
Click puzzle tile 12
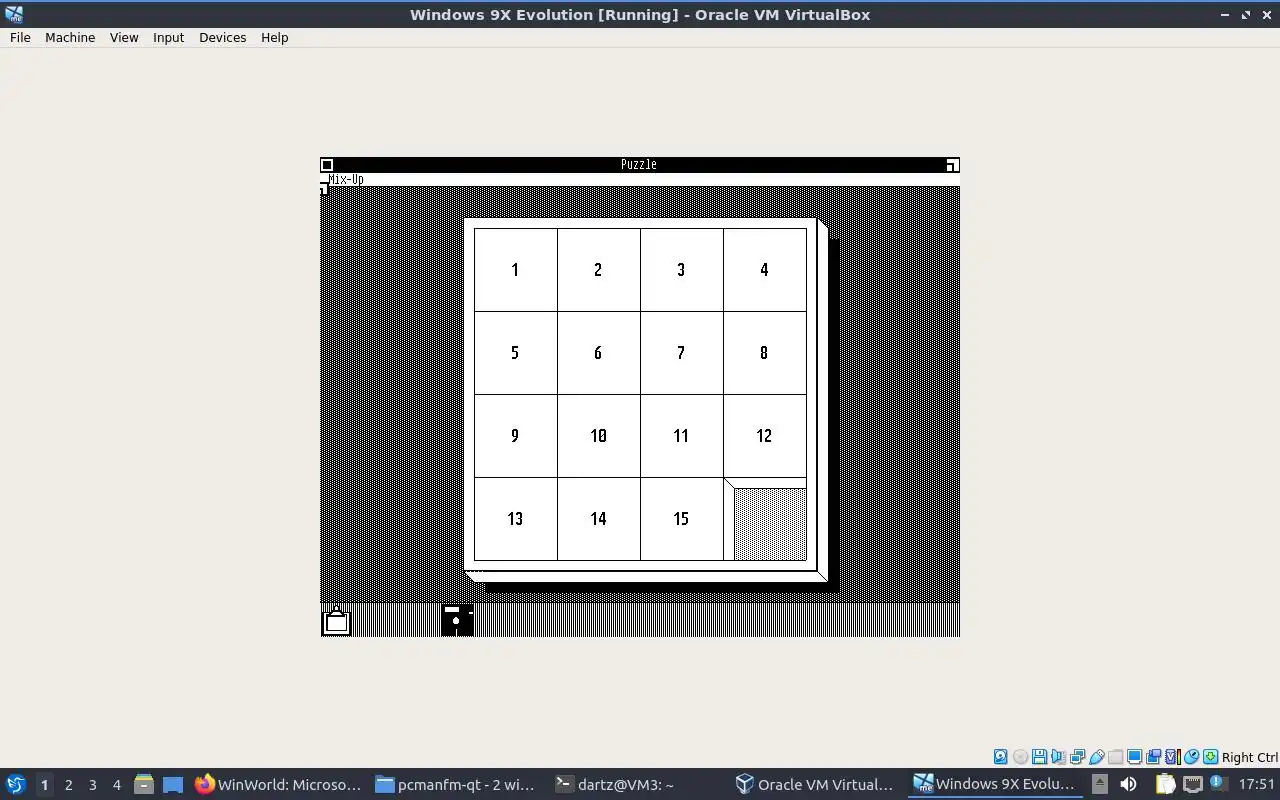tap(765, 436)
